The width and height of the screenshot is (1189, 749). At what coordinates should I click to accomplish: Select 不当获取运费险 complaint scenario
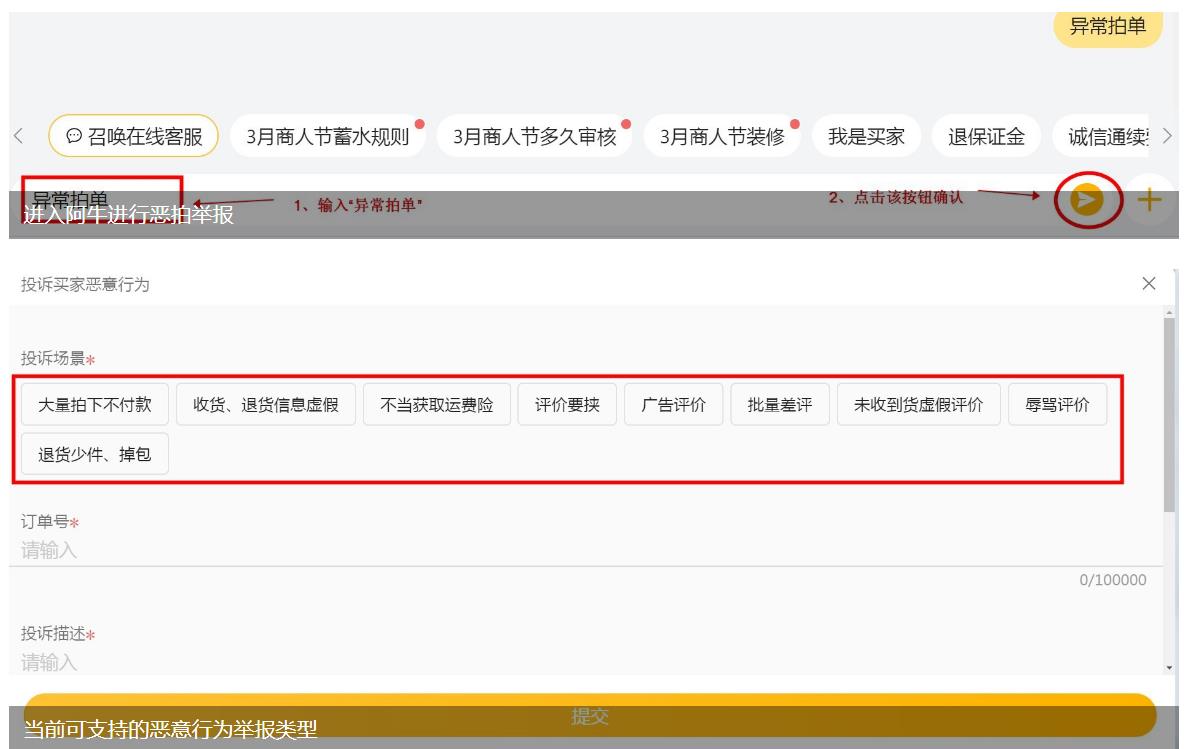point(436,405)
